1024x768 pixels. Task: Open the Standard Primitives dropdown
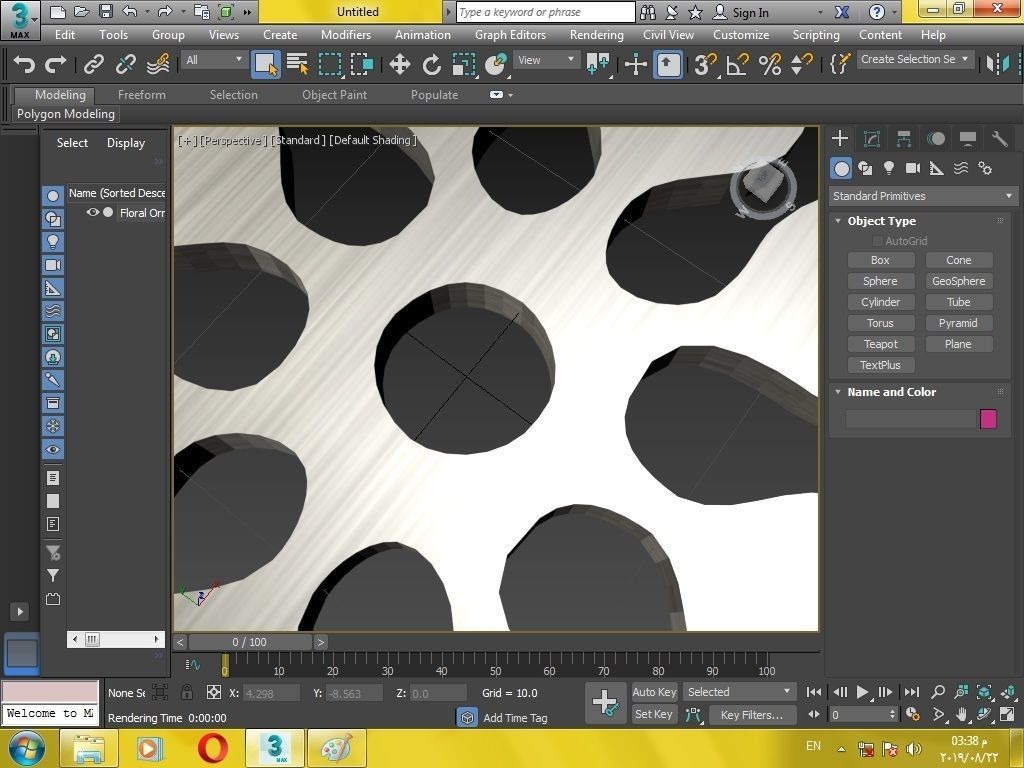pyautogui.click(x=921, y=196)
